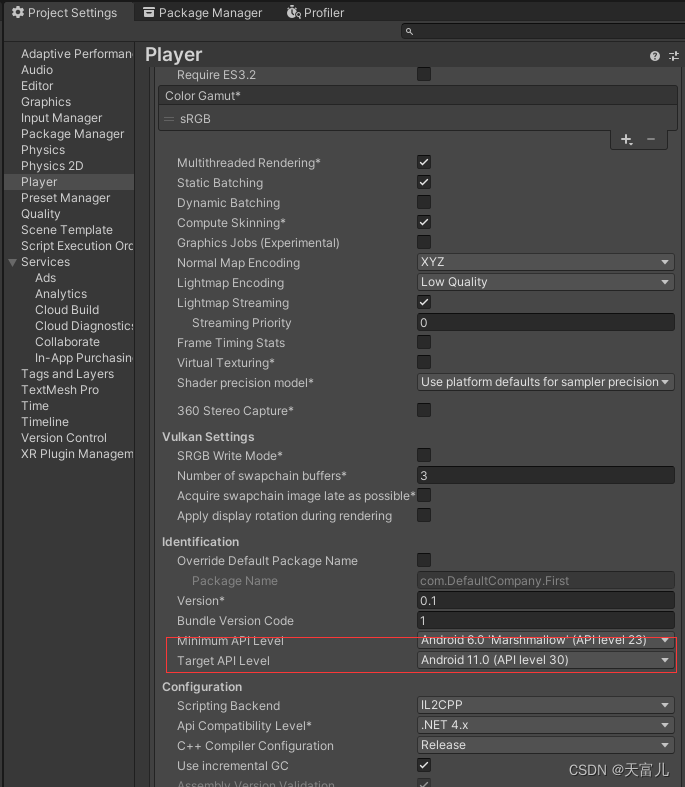This screenshot has height=787, width=685.
Task: Enable Apply display rotation during rendering
Action: pyautogui.click(x=424, y=515)
